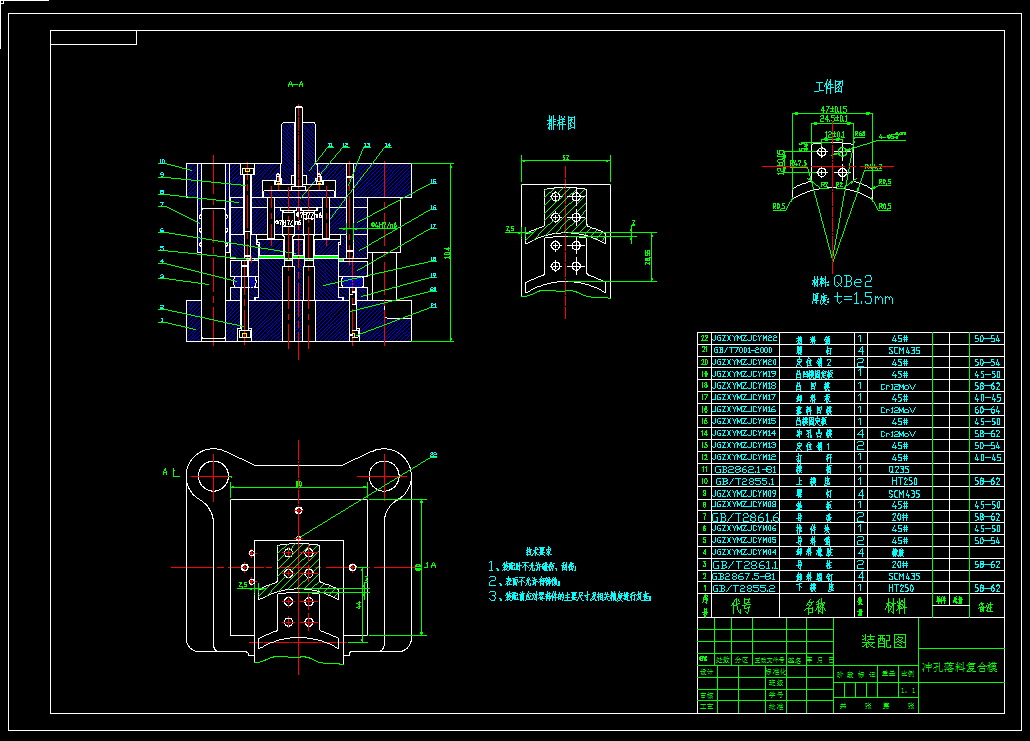Click the Q235 material cell
This screenshot has height=741, width=1030.
899,470
